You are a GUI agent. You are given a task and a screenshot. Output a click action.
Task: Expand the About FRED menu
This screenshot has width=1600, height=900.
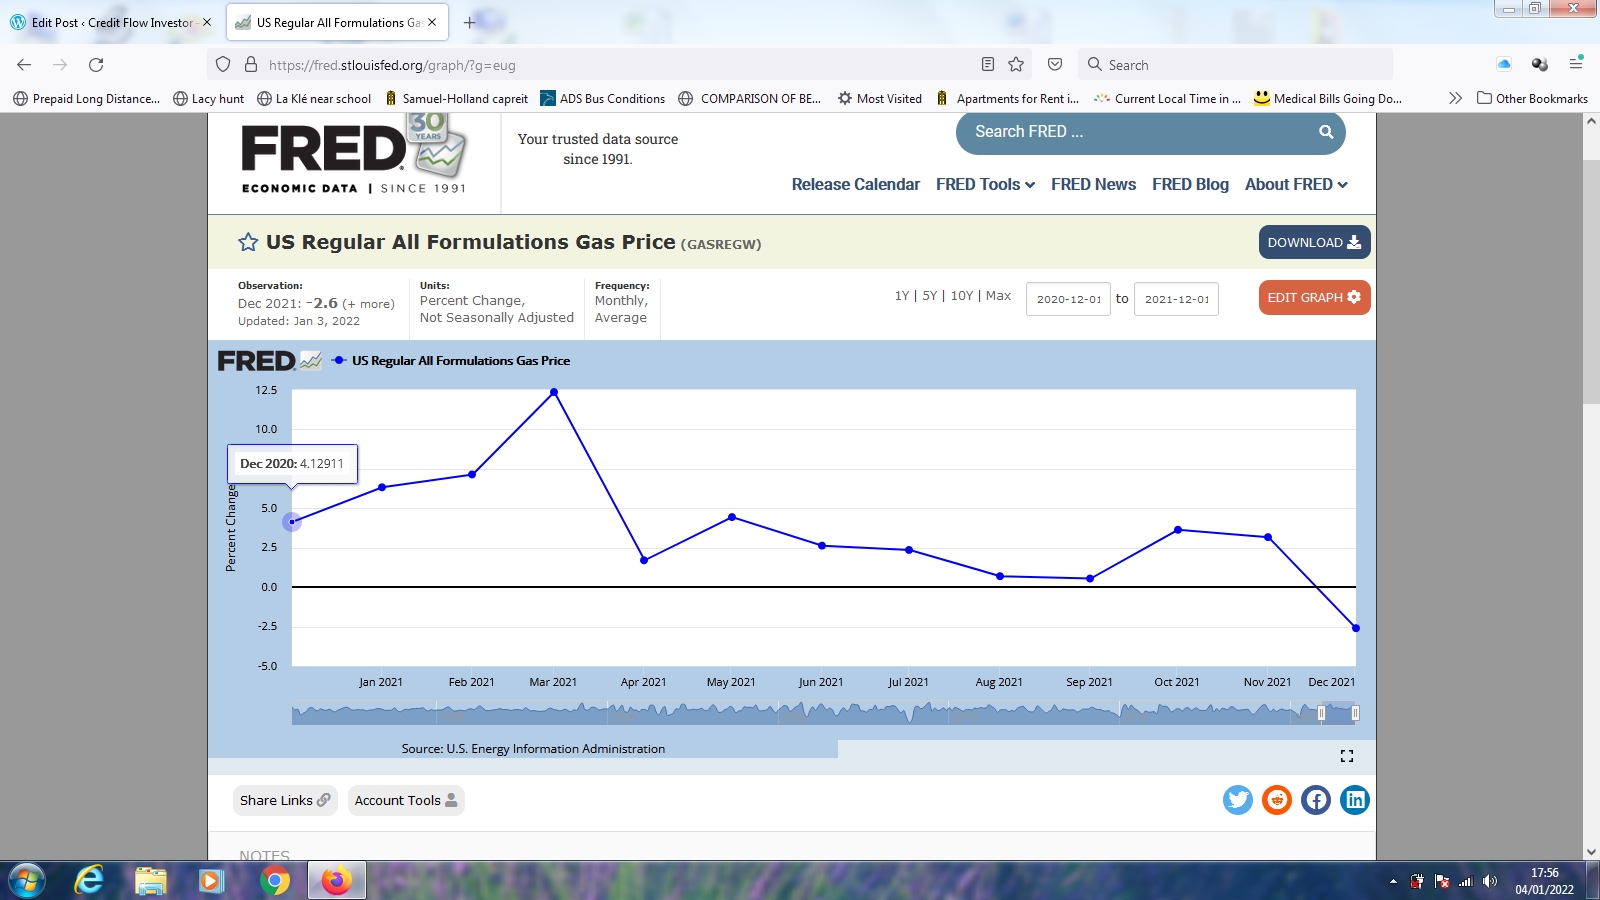click(x=1296, y=185)
